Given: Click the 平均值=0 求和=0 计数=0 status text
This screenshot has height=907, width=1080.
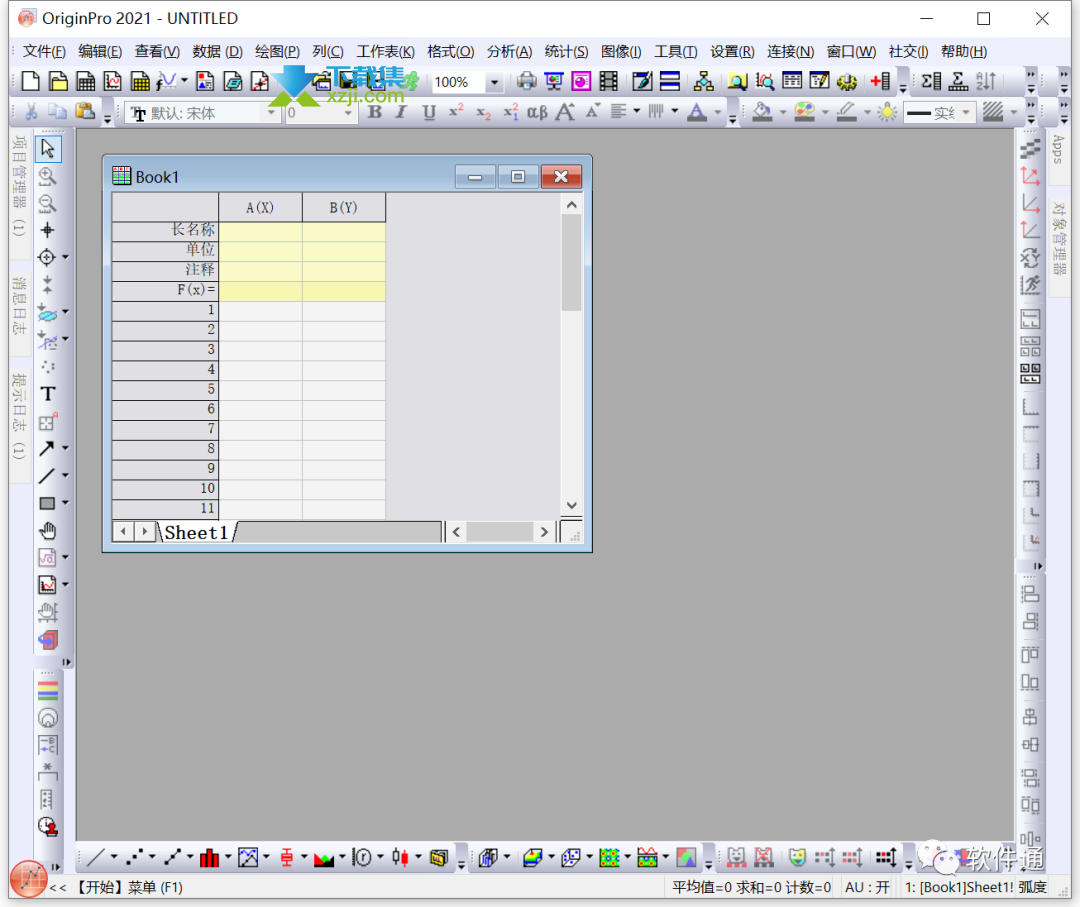Looking at the screenshot, I should [x=751, y=888].
